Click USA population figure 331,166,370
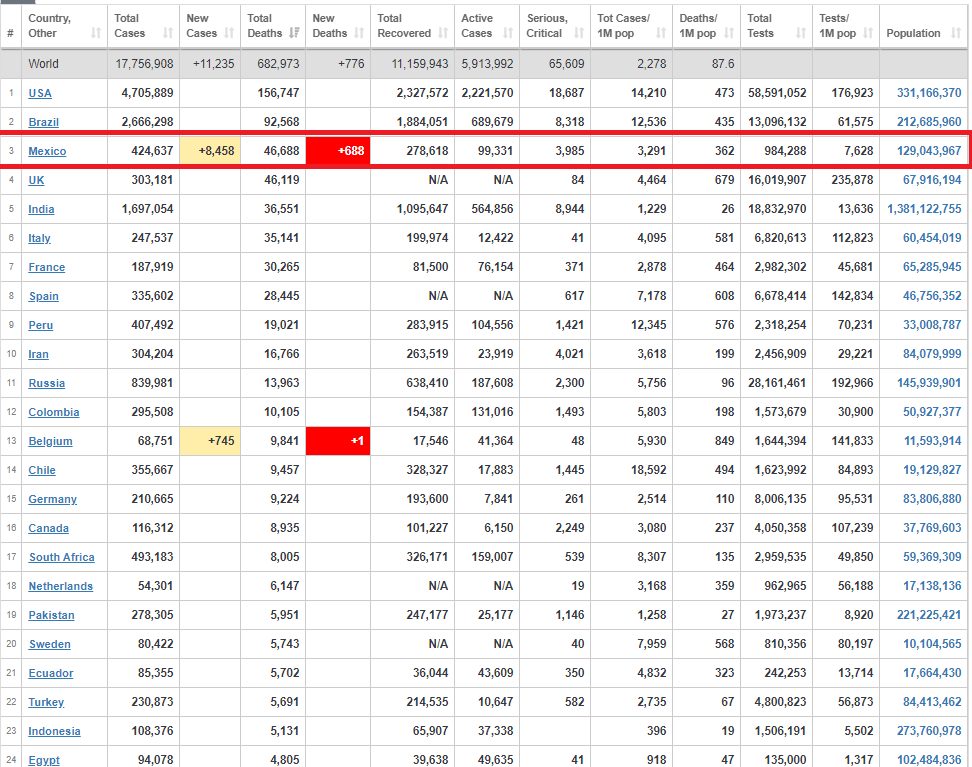Viewport: 972px width, 767px height. point(929,93)
